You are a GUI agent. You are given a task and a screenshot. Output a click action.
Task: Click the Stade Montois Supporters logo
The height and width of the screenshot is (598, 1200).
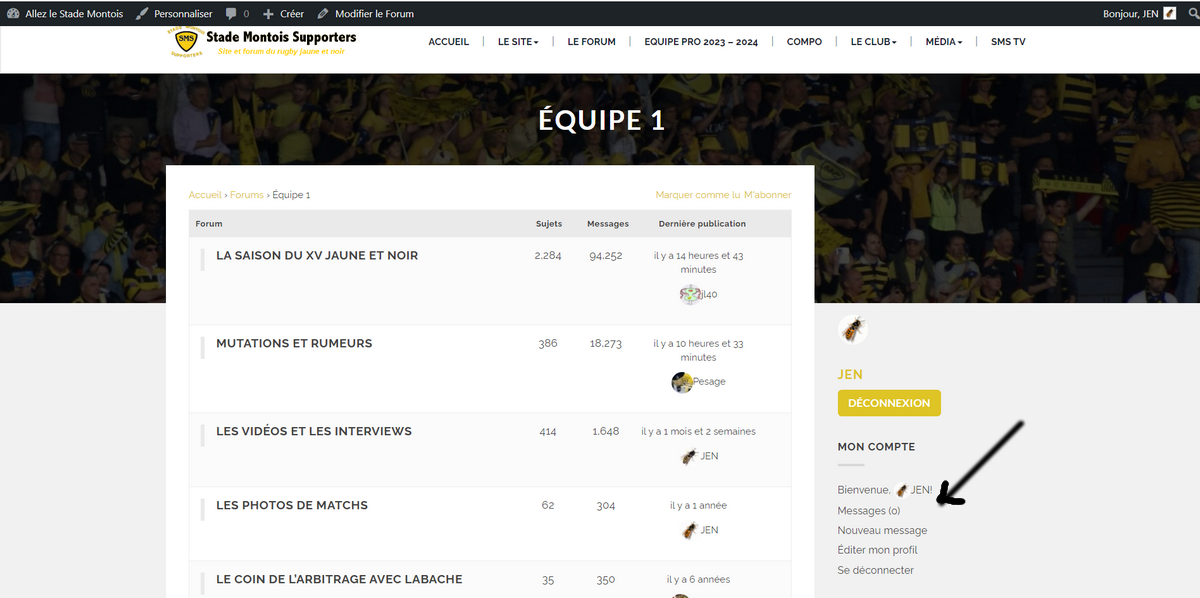pyautogui.click(x=184, y=42)
